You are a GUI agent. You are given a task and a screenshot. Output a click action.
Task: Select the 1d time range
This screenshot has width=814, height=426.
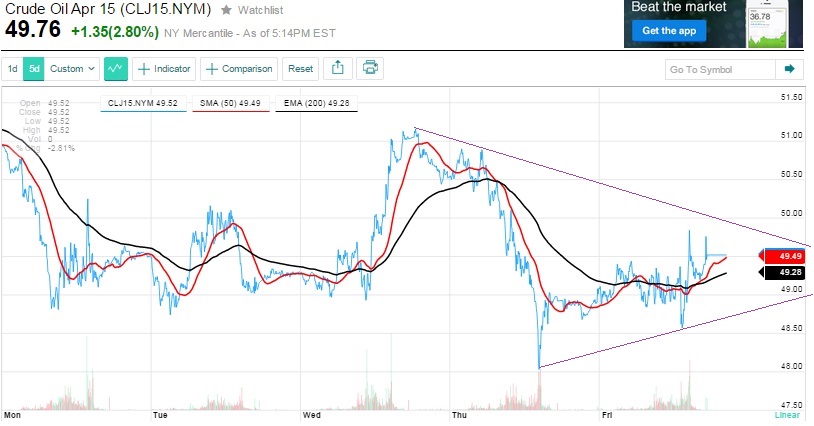[x=13, y=69]
